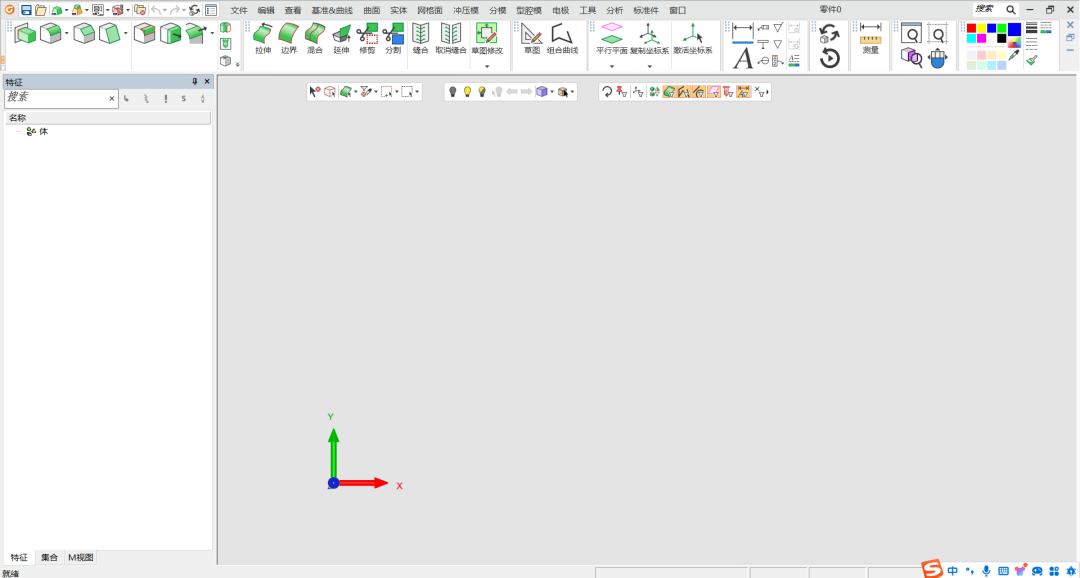The width and height of the screenshot is (1080, 578).
Task: Click the large A text annotation tool
Action: (742, 59)
